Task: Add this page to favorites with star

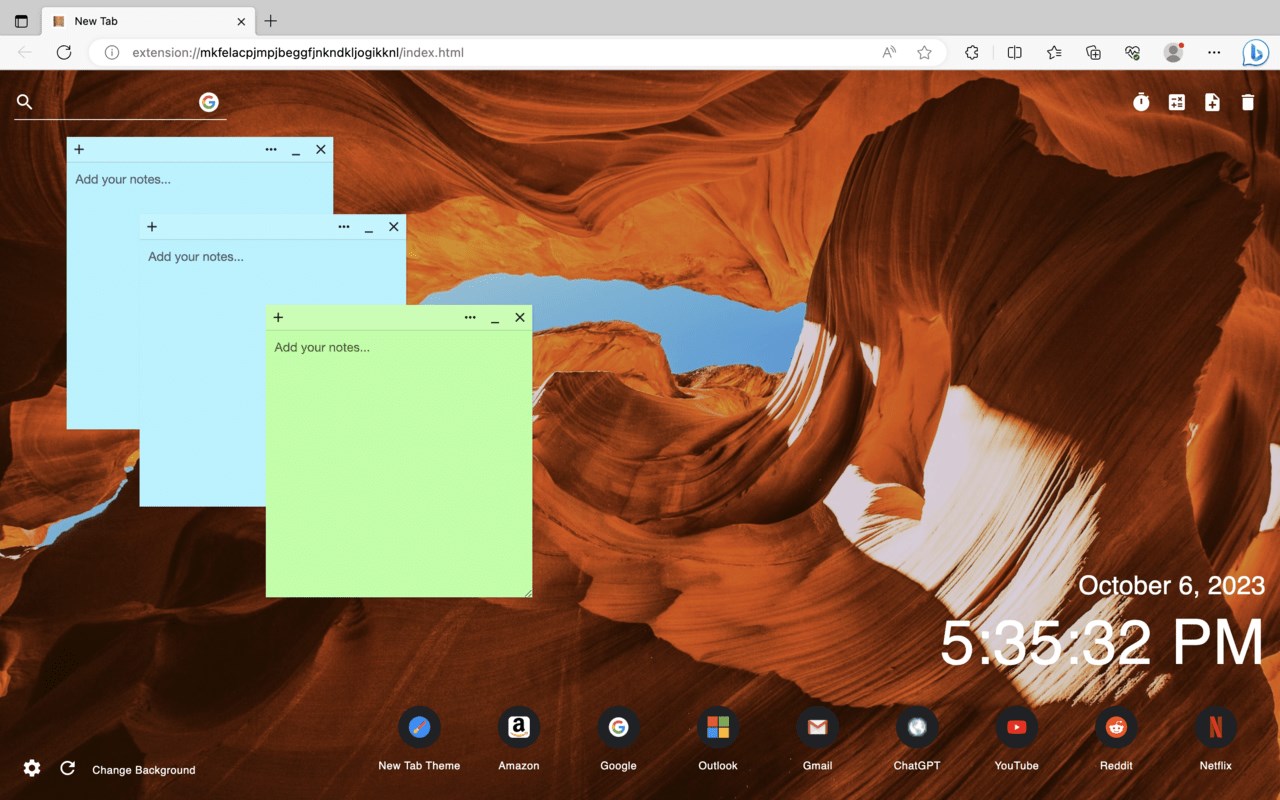Action: (925, 52)
